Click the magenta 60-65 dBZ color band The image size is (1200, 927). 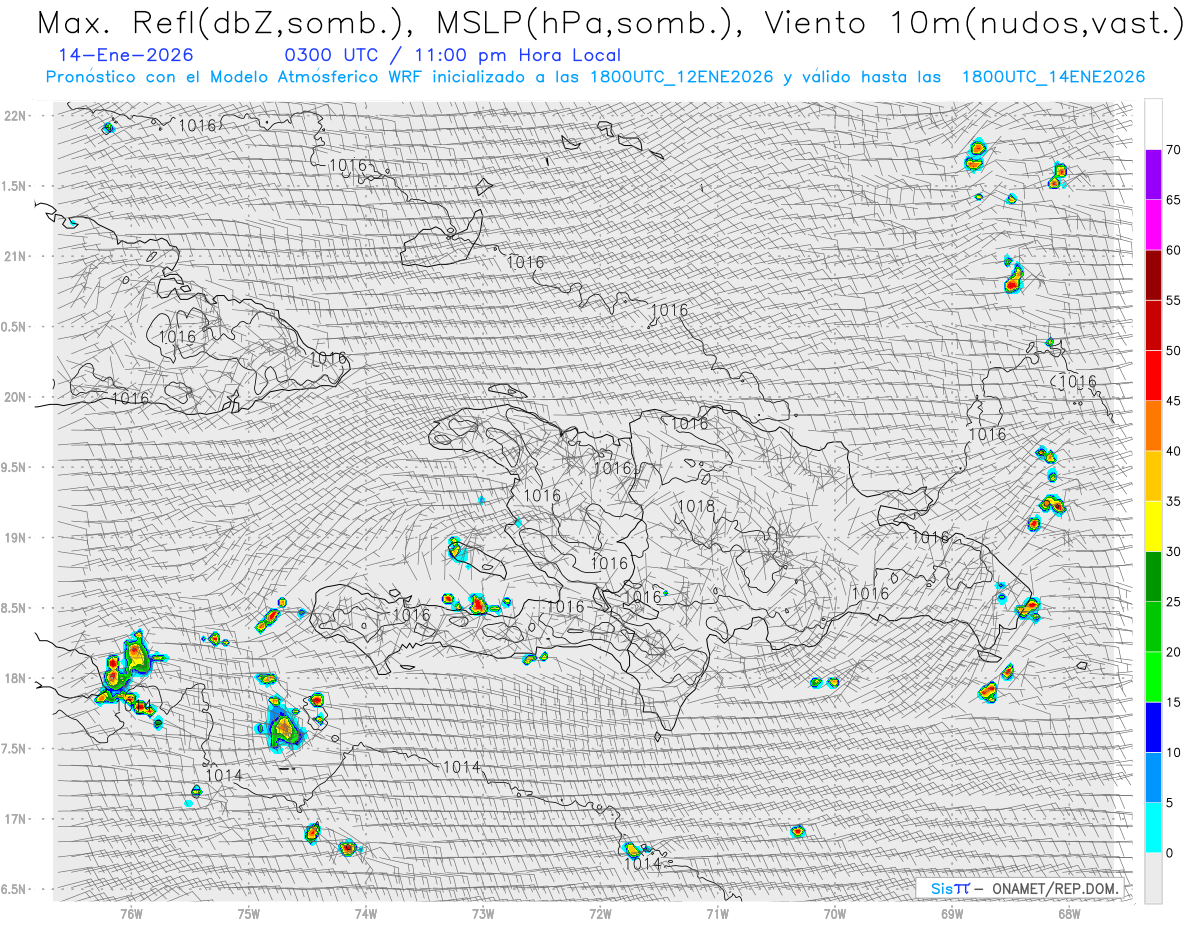[x=1153, y=225]
